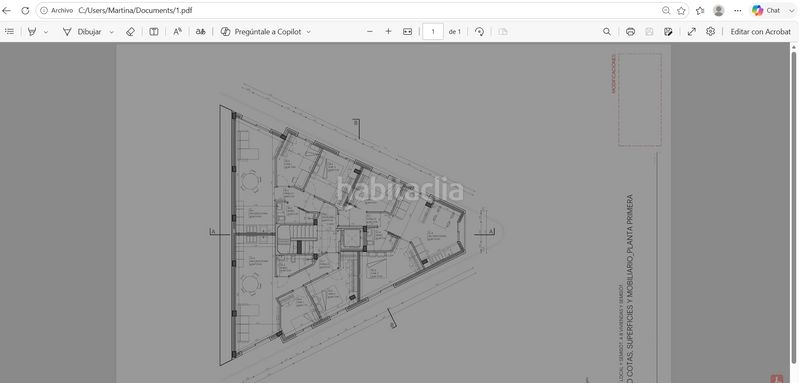Add a text box to PDF
The width and height of the screenshot is (800, 383).
tap(154, 32)
